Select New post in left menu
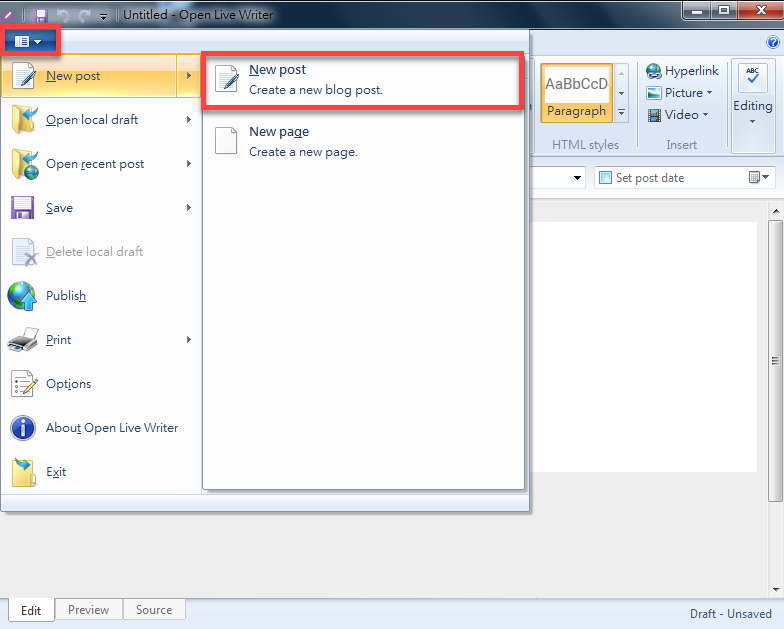 [x=89, y=76]
